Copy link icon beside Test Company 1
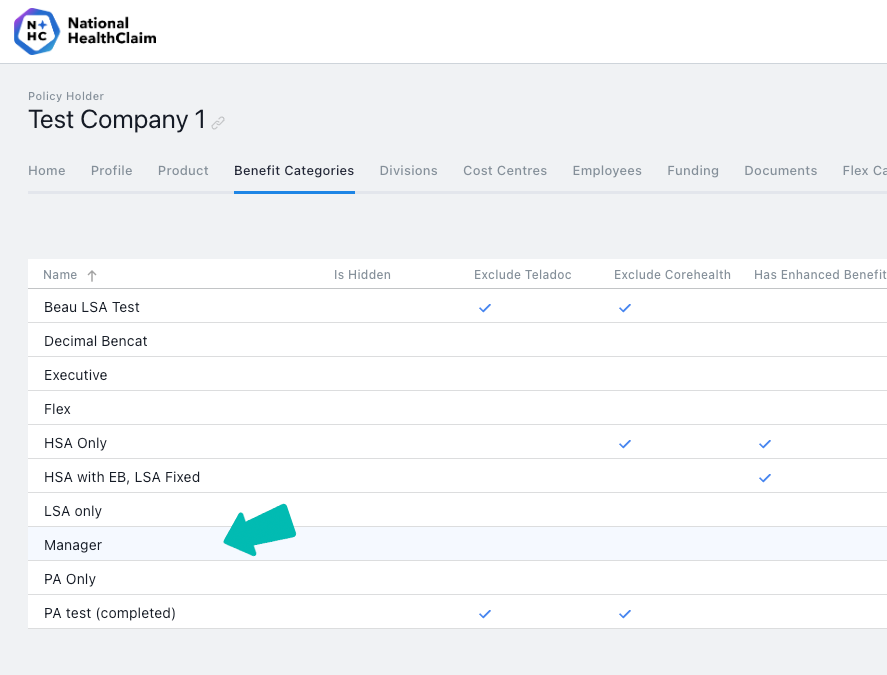The image size is (887, 675). (x=218, y=123)
